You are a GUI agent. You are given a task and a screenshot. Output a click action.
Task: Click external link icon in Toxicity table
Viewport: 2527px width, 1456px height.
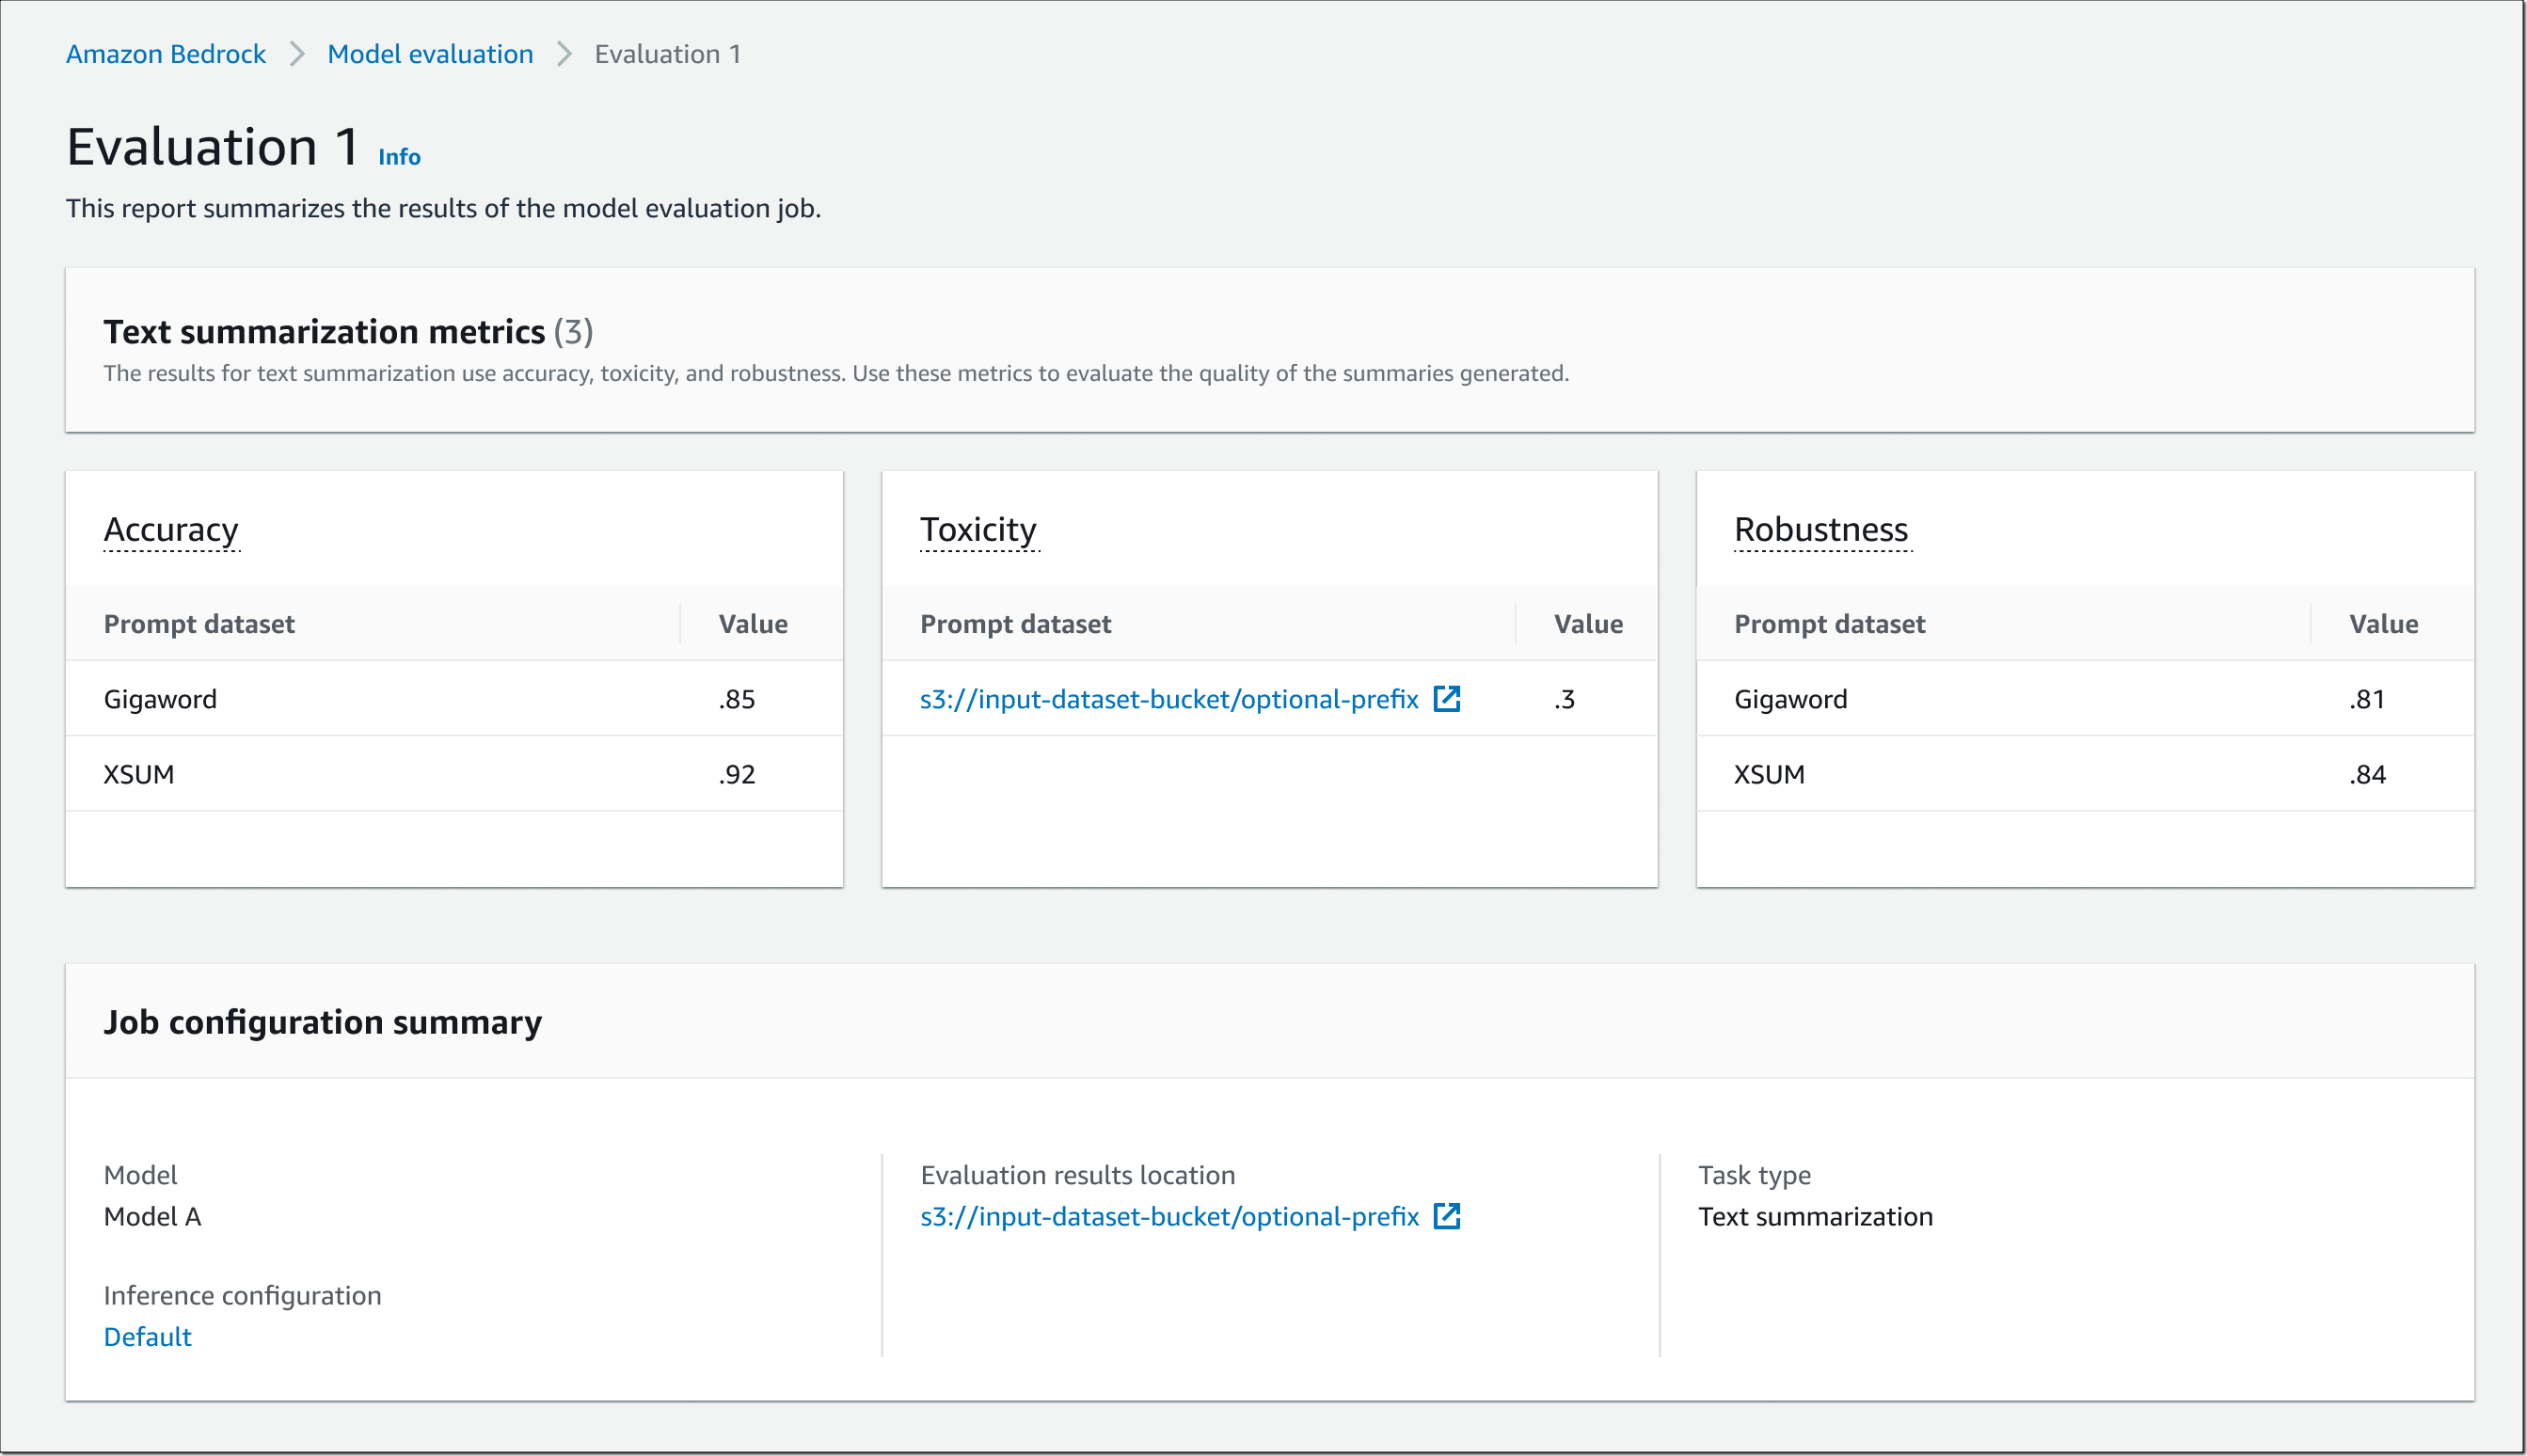pos(1446,699)
